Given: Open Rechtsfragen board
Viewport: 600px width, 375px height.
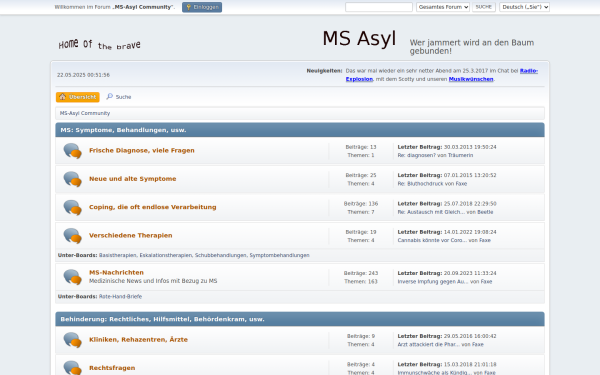Looking at the screenshot, I should coord(112,368).
